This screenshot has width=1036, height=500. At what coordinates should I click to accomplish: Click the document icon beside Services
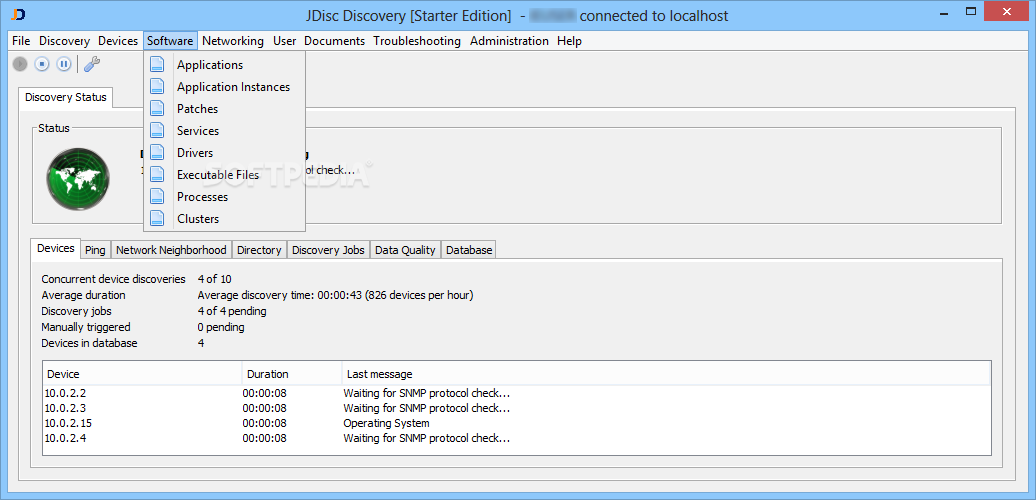click(x=157, y=130)
